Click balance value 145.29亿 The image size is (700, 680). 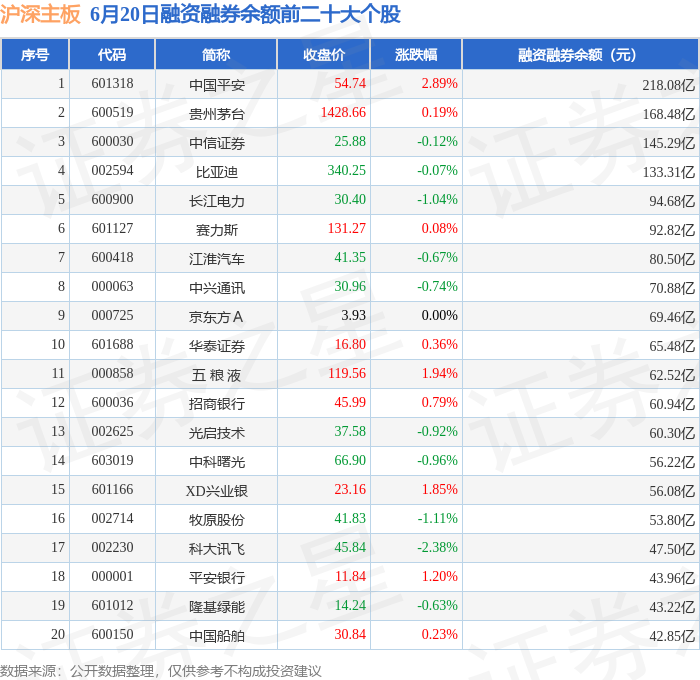click(669, 143)
